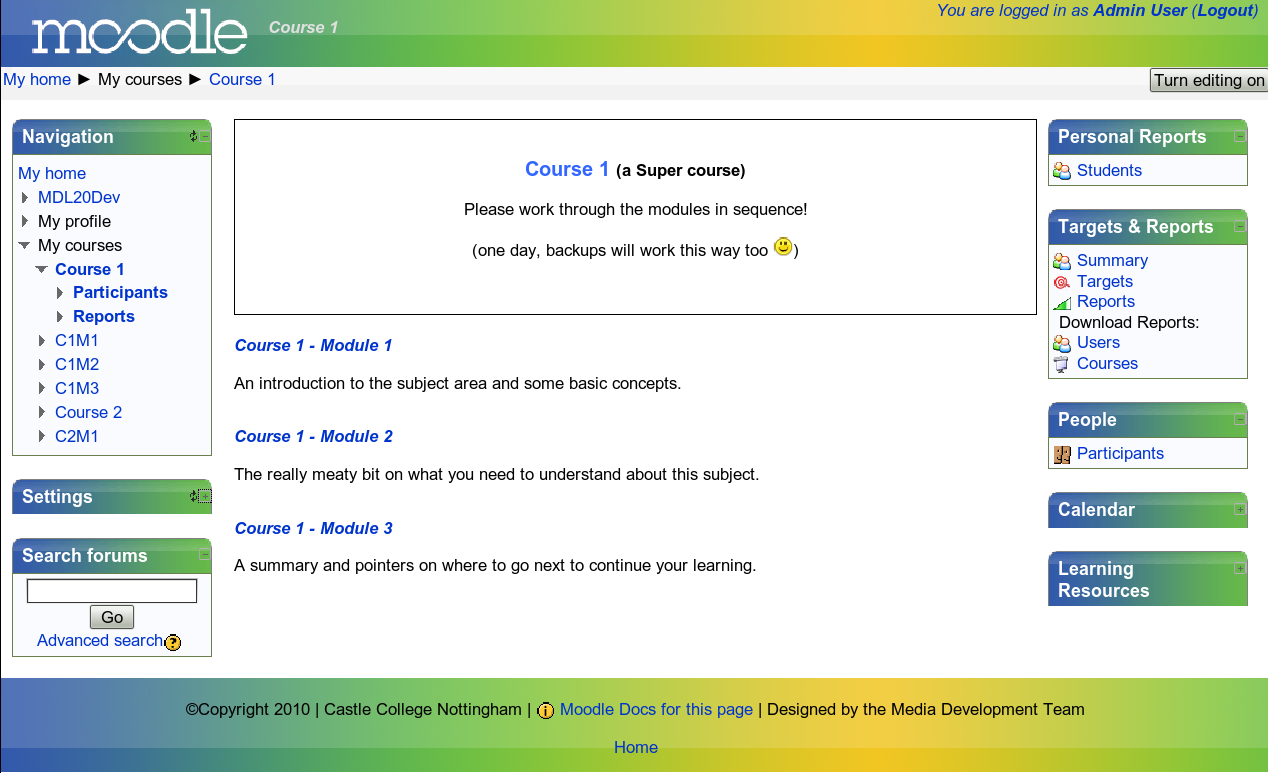Open C2M1 in the navigation tree
Screen dimensions: 1268x773
tap(77, 437)
